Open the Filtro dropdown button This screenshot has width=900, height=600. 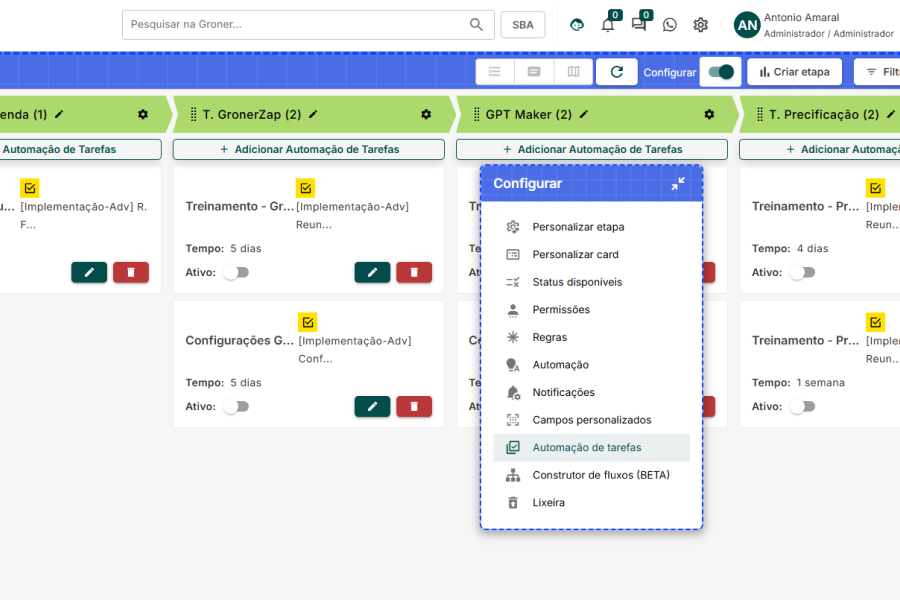(x=878, y=72)
